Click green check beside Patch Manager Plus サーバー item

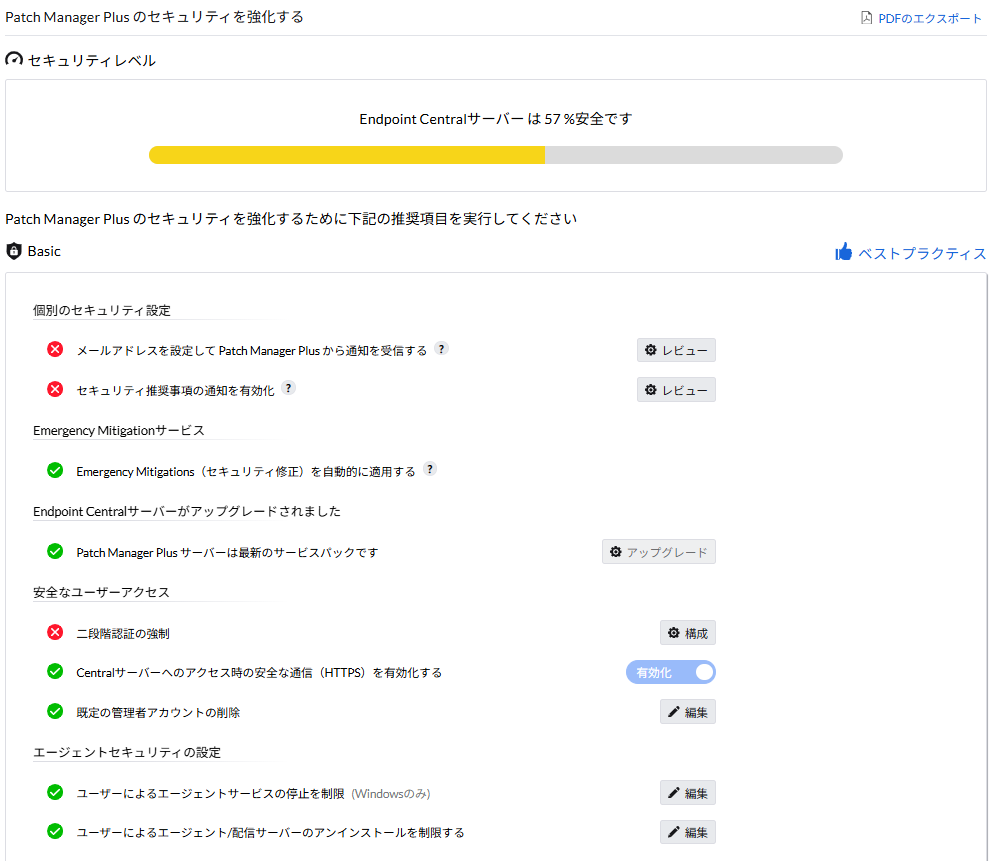click(55, 551)
